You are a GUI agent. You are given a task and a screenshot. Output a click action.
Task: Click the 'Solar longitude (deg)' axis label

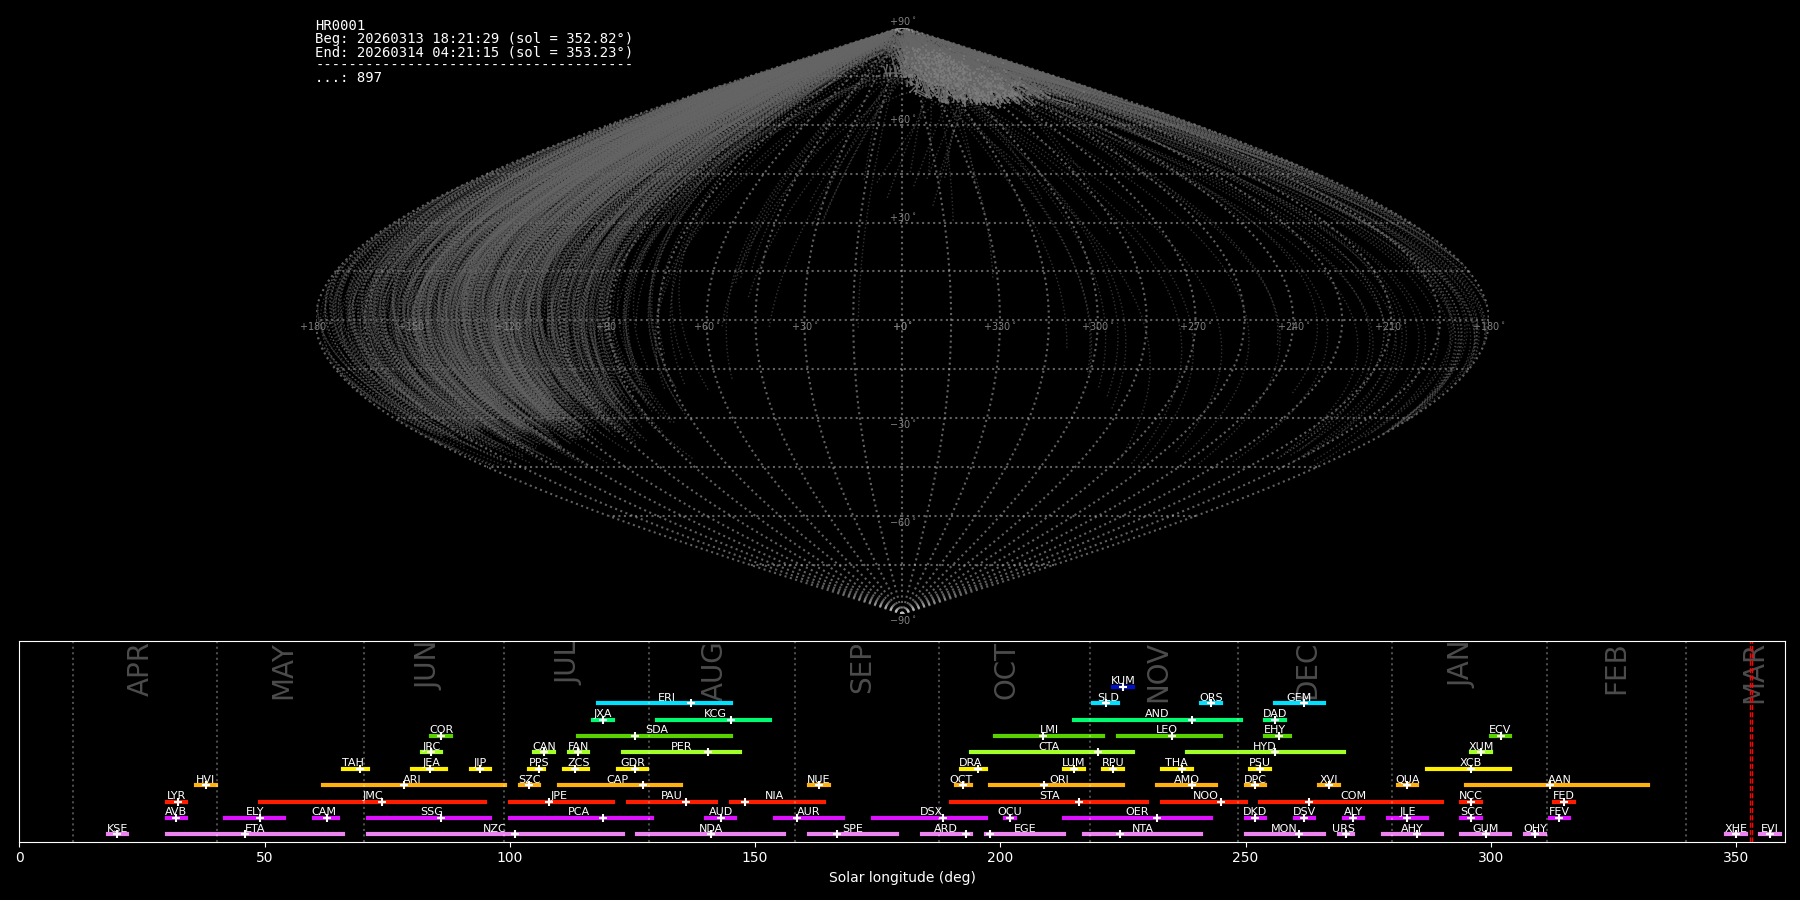coord(902,877)
